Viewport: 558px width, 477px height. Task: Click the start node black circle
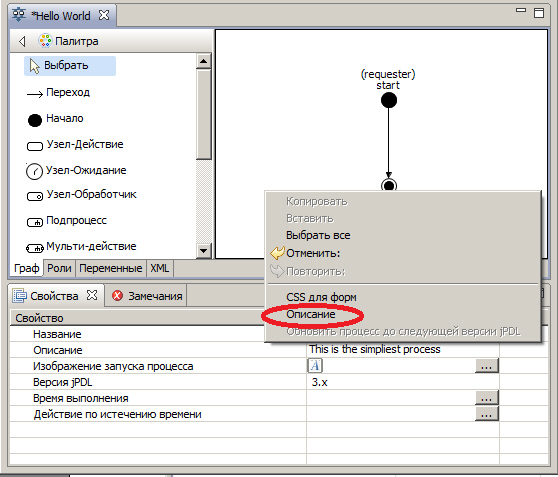click(x=389, y=100)
